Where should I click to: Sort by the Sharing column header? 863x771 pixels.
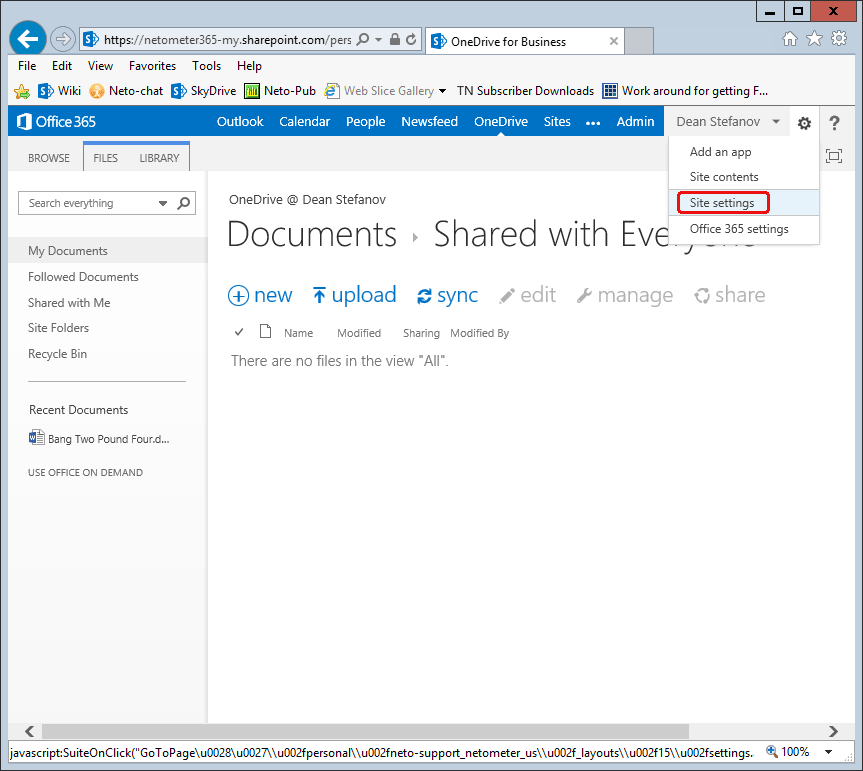421,333
